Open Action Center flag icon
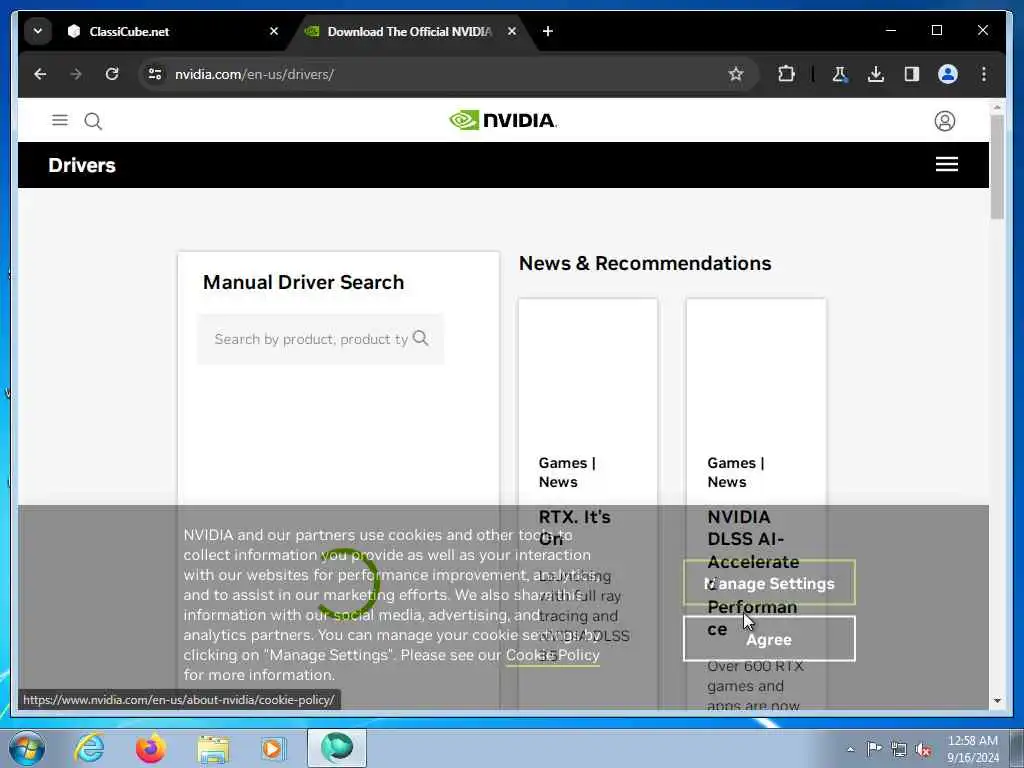Viewport: 1024px width, 768px height. pyautogui.click(x=874, y=748)
